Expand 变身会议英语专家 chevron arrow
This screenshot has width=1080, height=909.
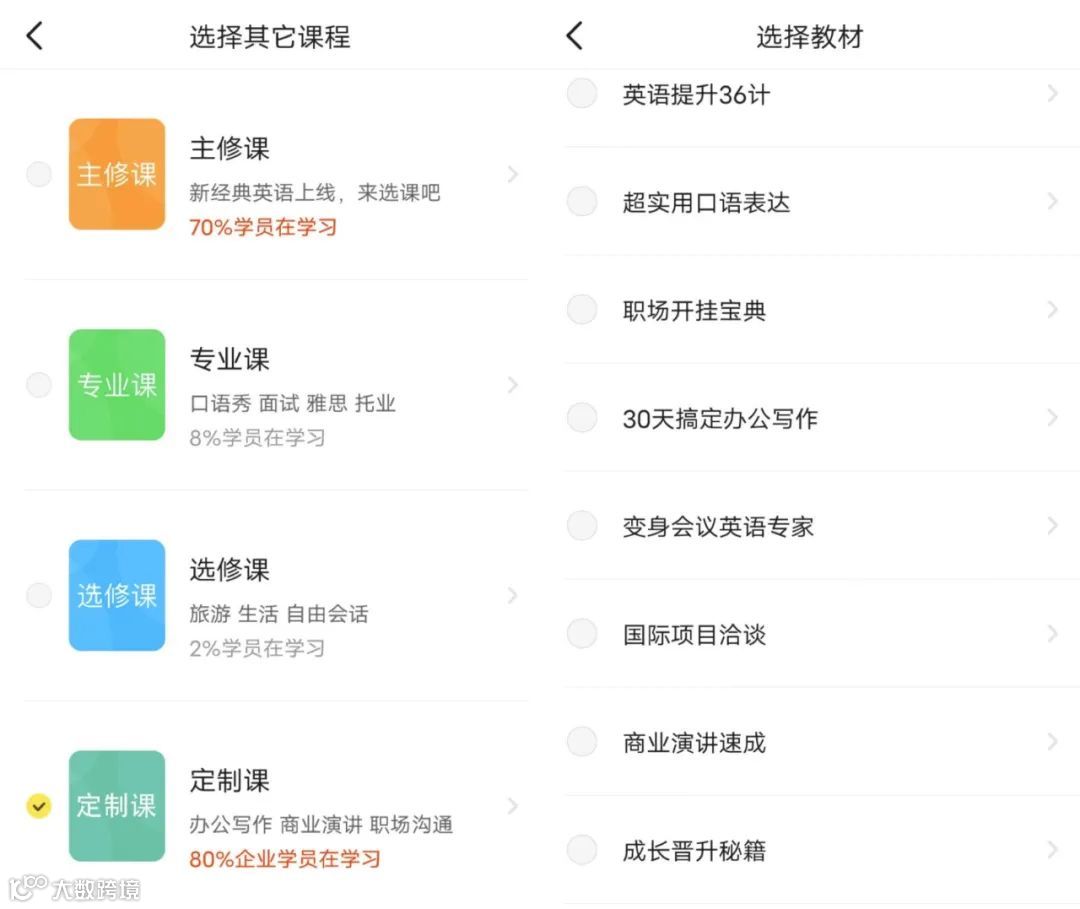[1052, 526]
